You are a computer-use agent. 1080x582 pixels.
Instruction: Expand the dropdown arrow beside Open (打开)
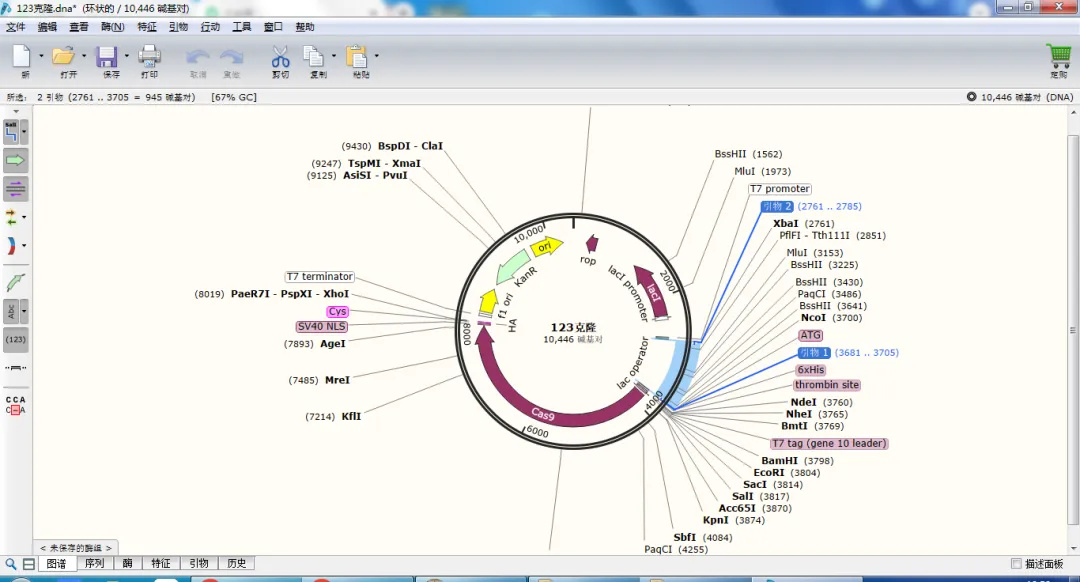(x=84, y=56)
